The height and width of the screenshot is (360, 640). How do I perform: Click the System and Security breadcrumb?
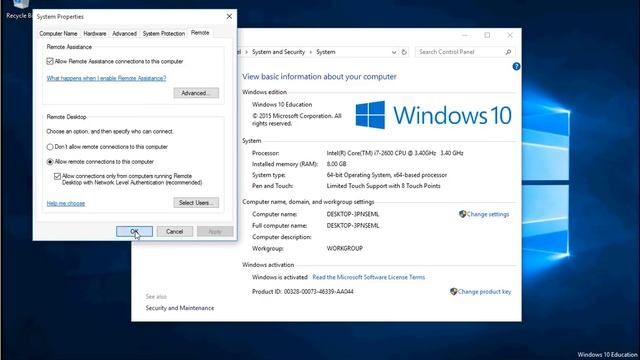coord(278,52)
